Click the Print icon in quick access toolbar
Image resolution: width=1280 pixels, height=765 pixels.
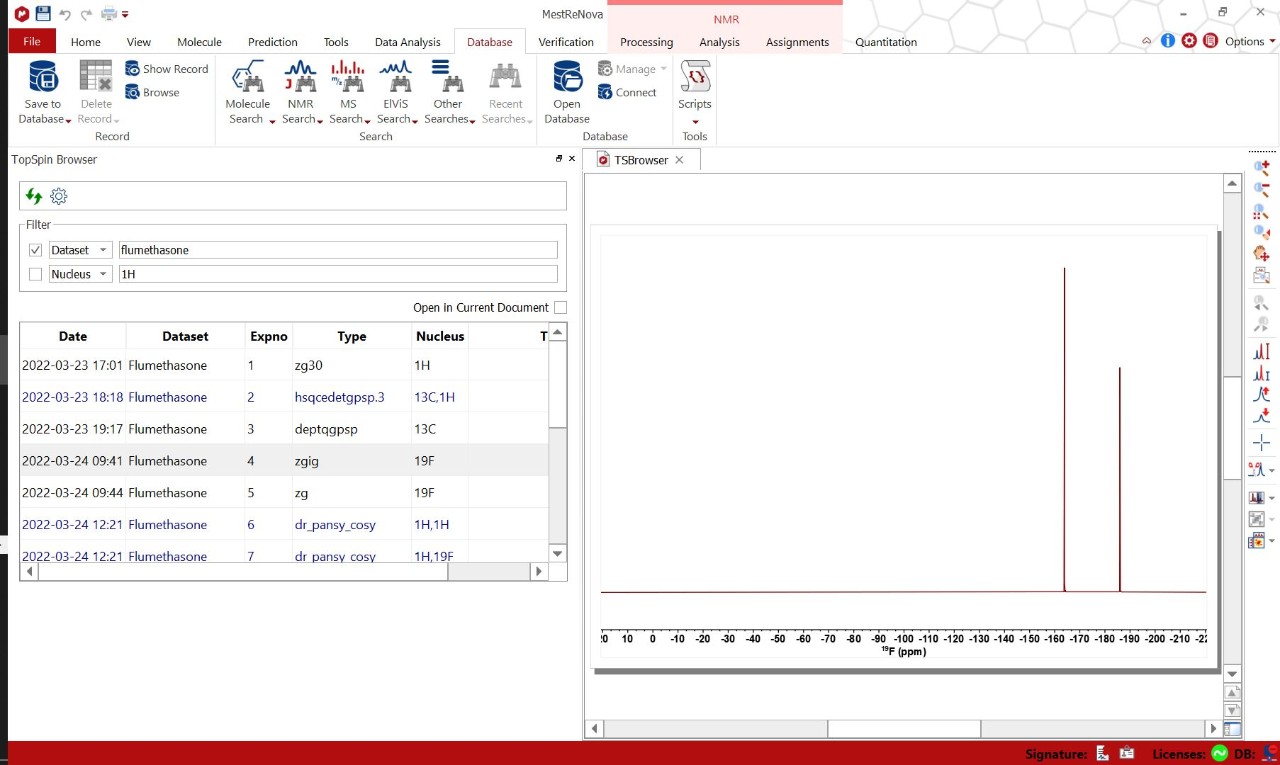(109, 14)
